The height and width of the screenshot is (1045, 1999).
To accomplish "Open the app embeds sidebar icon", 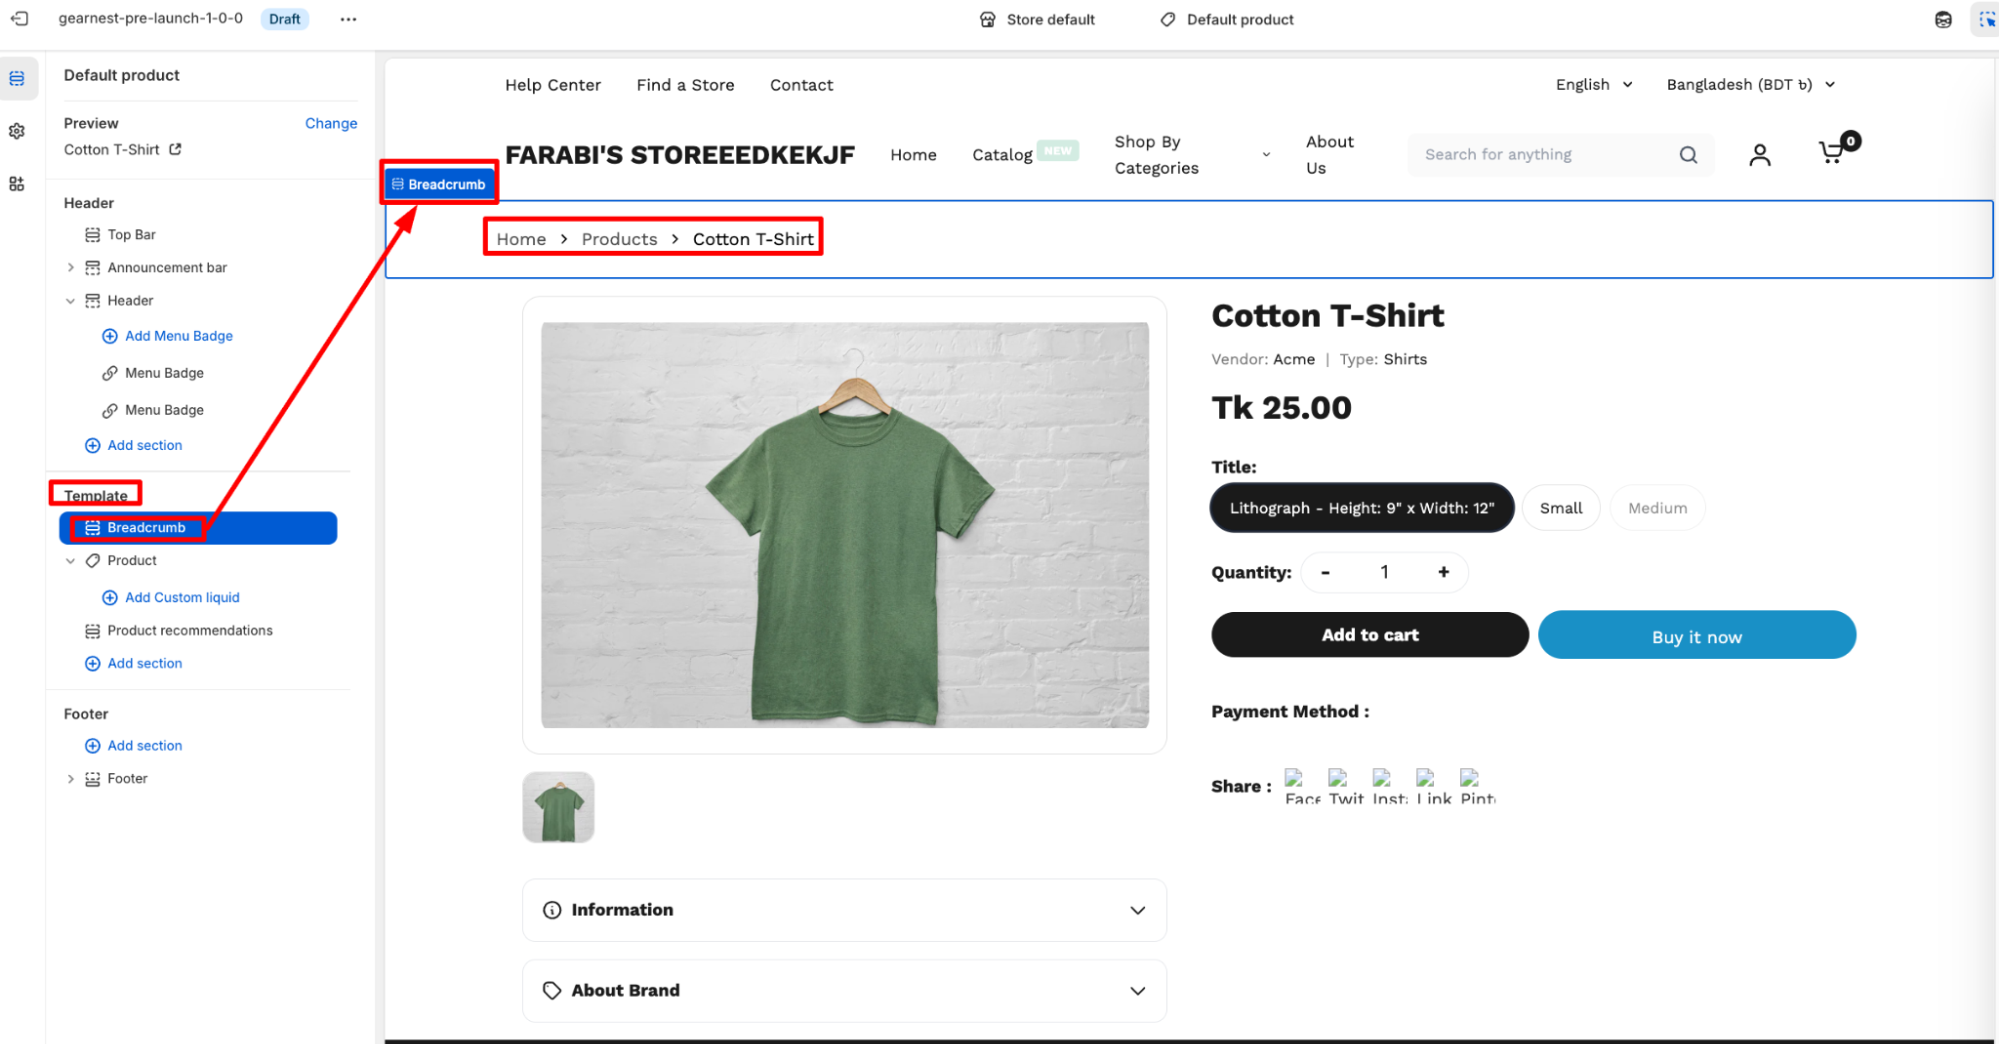I will point(17,184).
